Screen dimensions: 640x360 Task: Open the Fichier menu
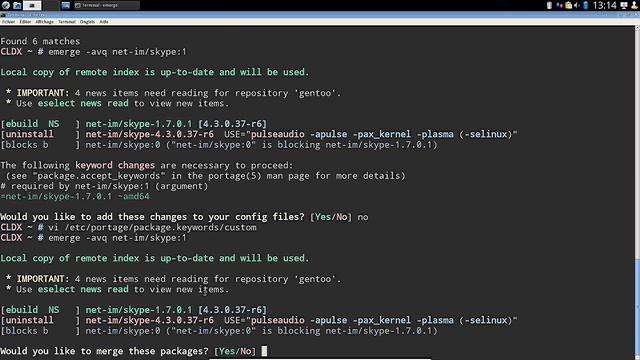[x=8, y=22]
